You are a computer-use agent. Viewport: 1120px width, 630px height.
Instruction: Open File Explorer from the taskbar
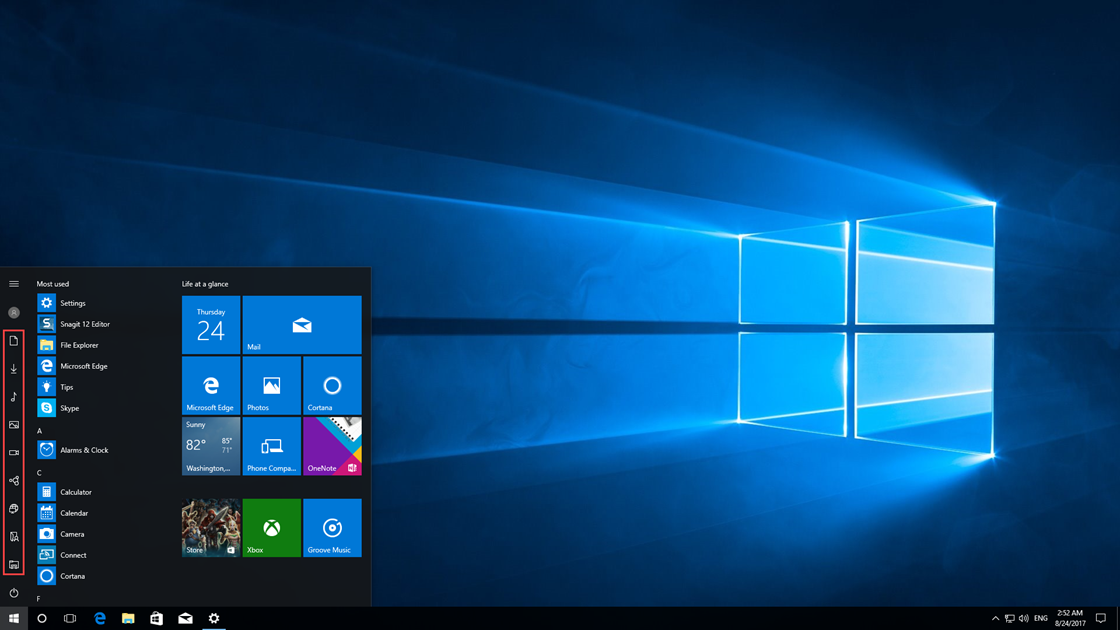pyautogui.click(x=128, y=618)
